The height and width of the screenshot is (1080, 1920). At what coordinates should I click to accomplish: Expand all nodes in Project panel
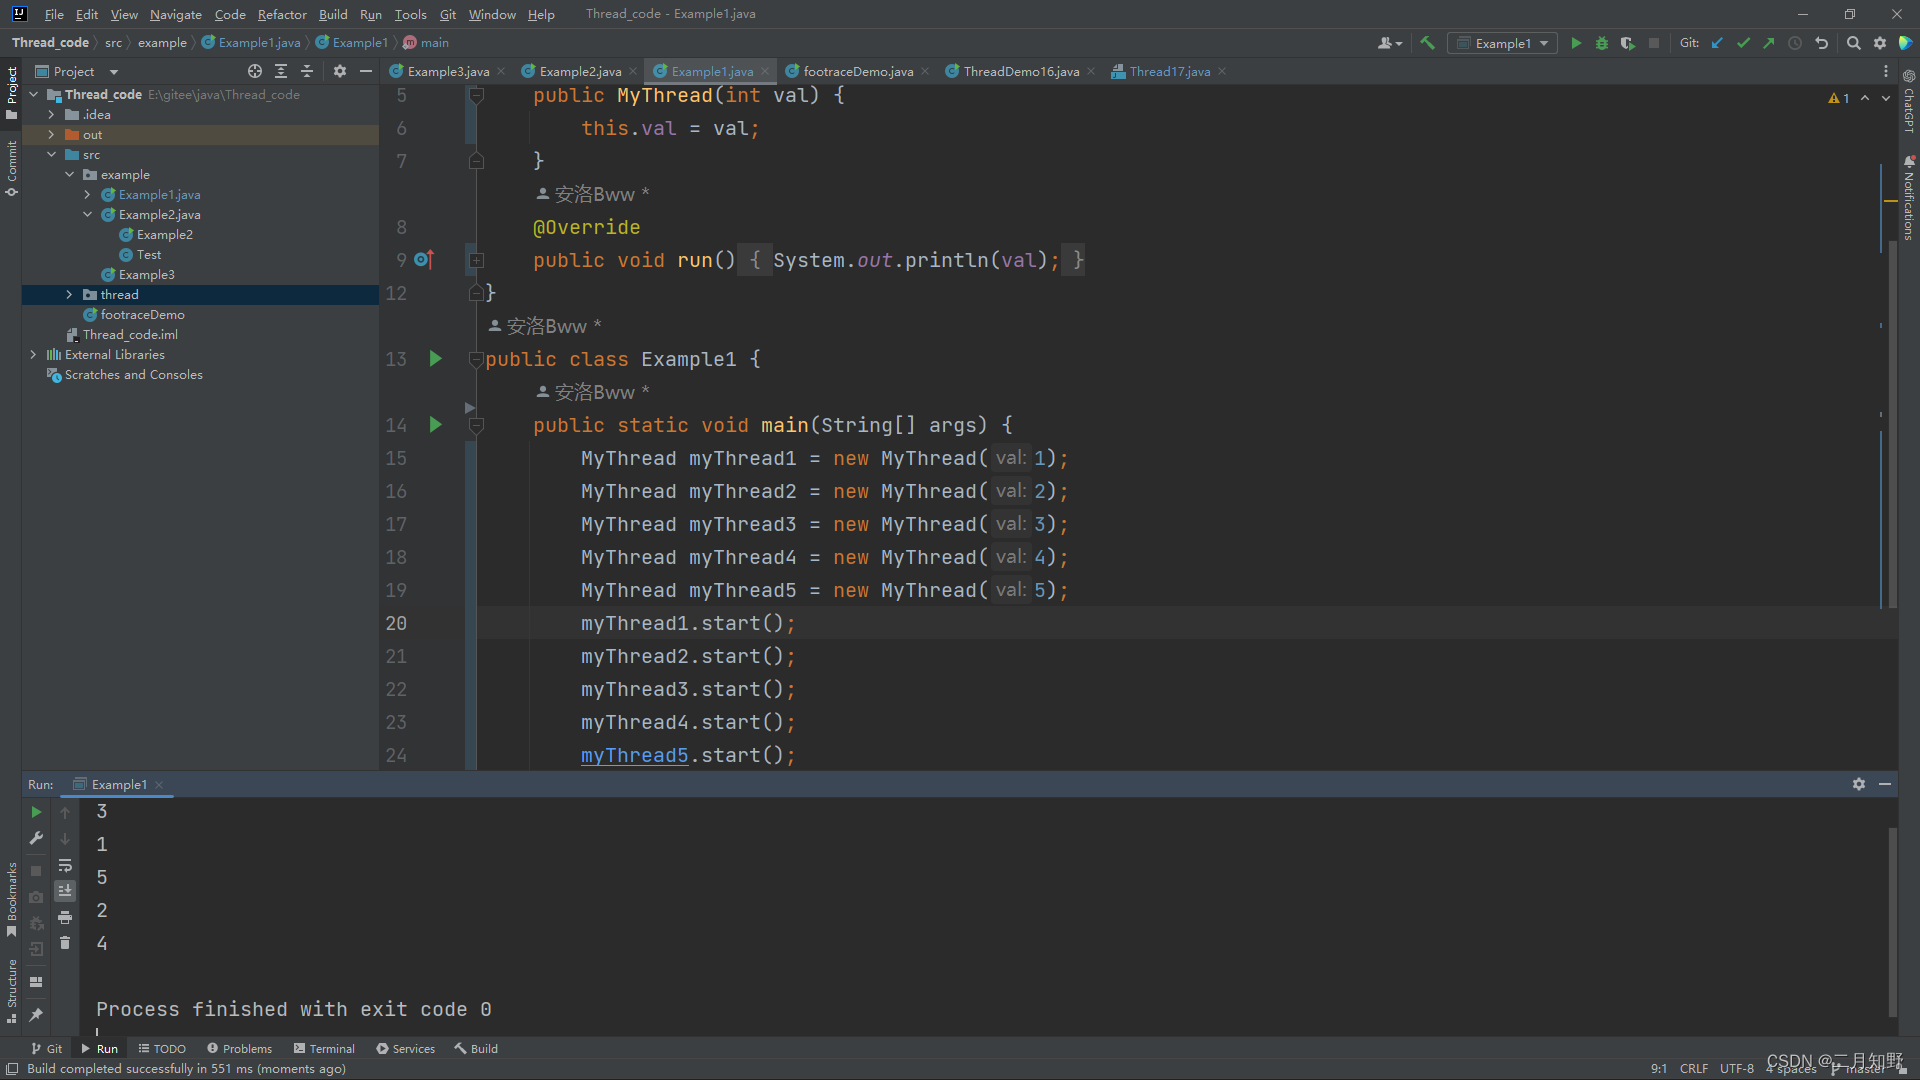tap(281, 71)
